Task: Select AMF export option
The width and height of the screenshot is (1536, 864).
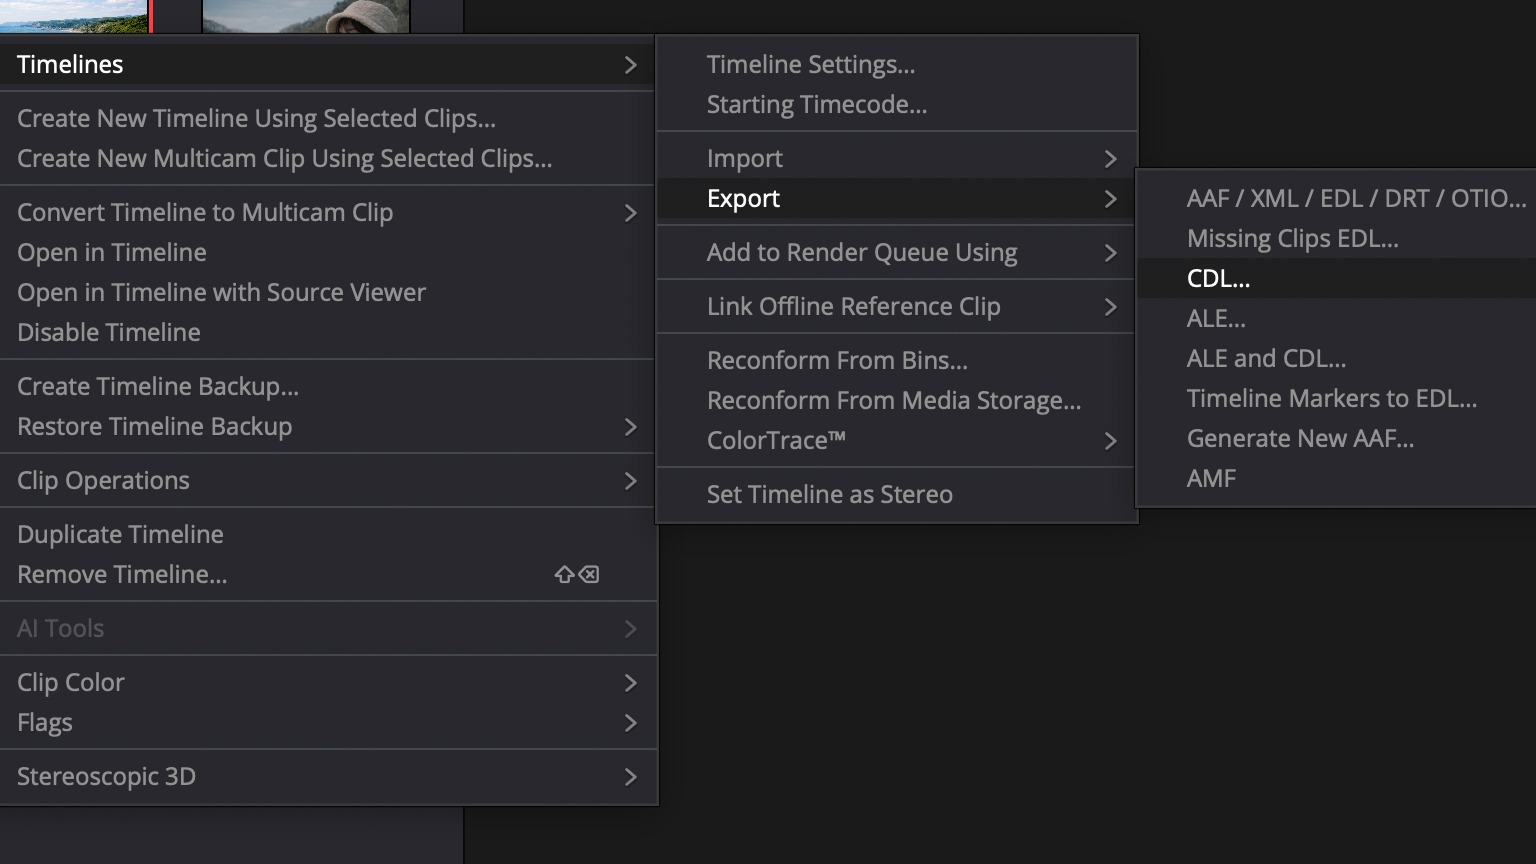Action: (1211, 479)
